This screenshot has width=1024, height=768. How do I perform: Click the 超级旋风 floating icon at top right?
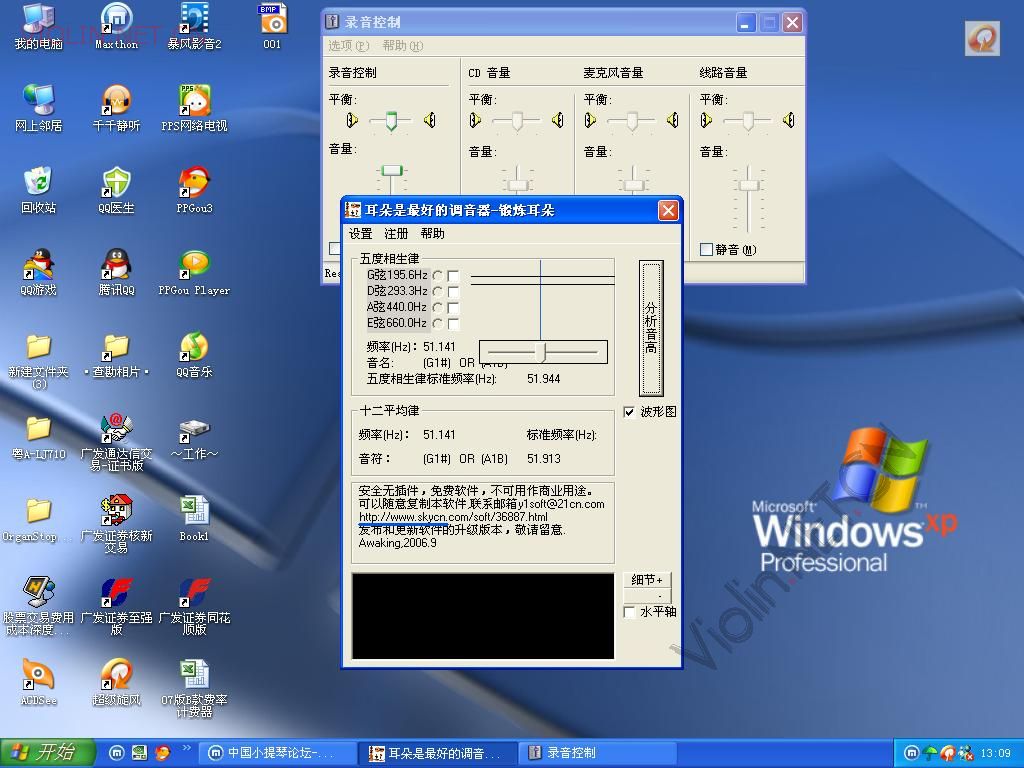(x=982, y=38)
